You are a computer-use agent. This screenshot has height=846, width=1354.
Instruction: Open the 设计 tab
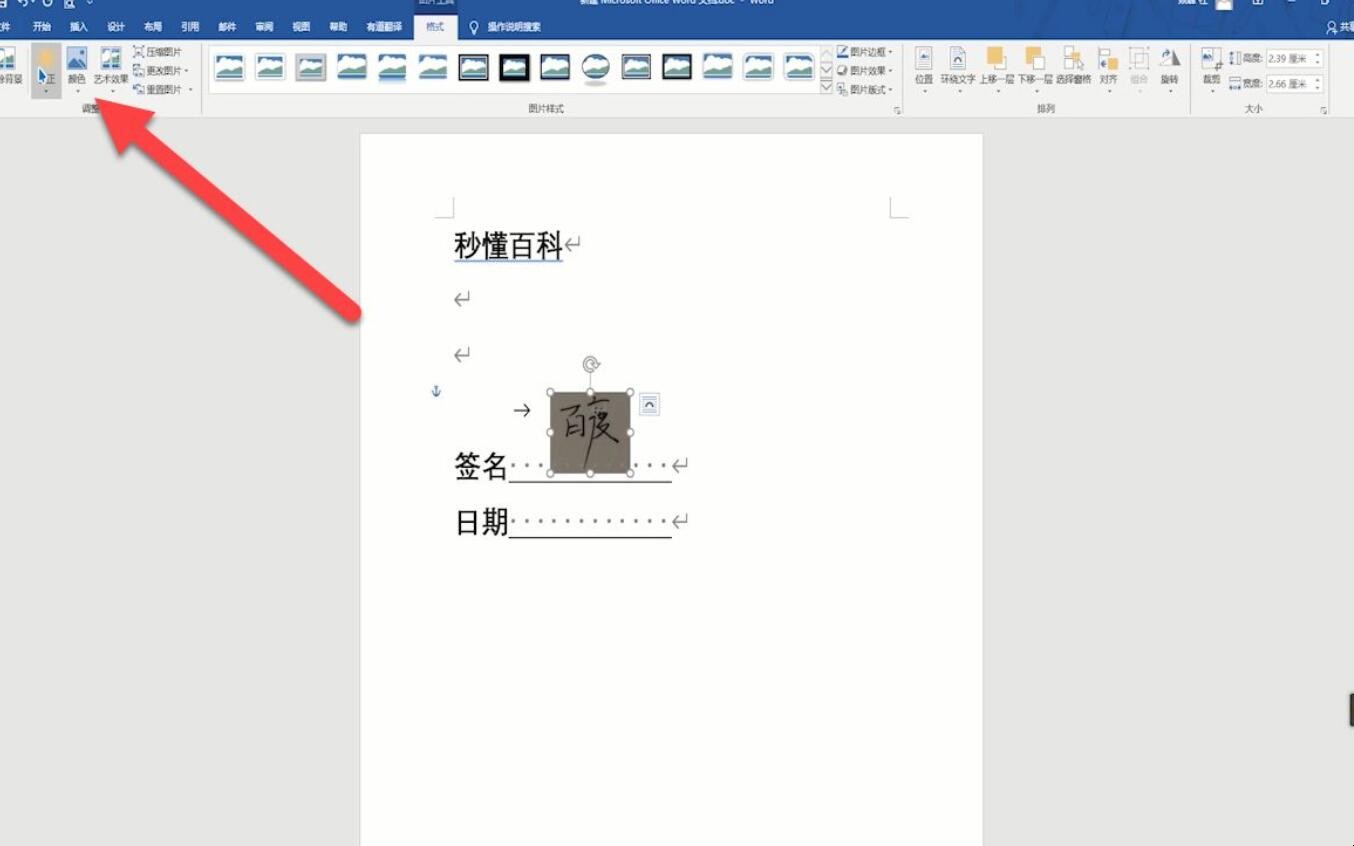click(x=116, y=27)
